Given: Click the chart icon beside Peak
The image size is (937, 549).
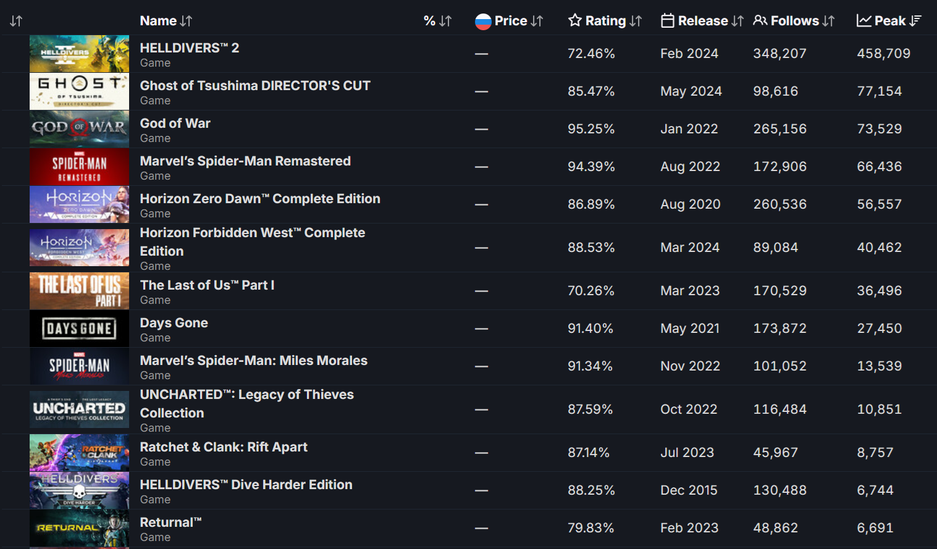Looking at the screenshot, I should [864, 21].
